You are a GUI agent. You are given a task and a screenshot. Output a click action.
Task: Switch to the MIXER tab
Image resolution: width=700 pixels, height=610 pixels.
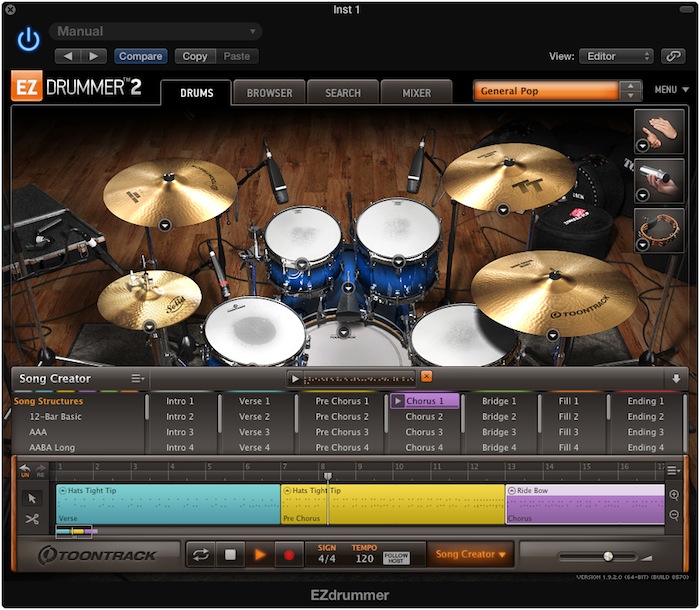[x=417, y=93]
